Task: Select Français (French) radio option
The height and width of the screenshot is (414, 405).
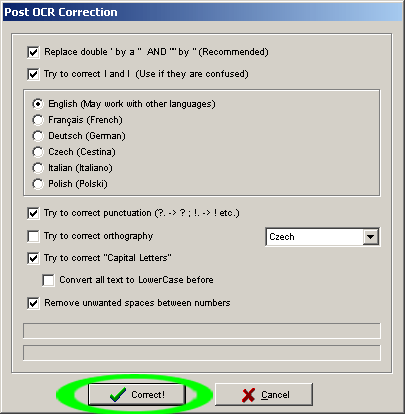Action: point(38,120)
